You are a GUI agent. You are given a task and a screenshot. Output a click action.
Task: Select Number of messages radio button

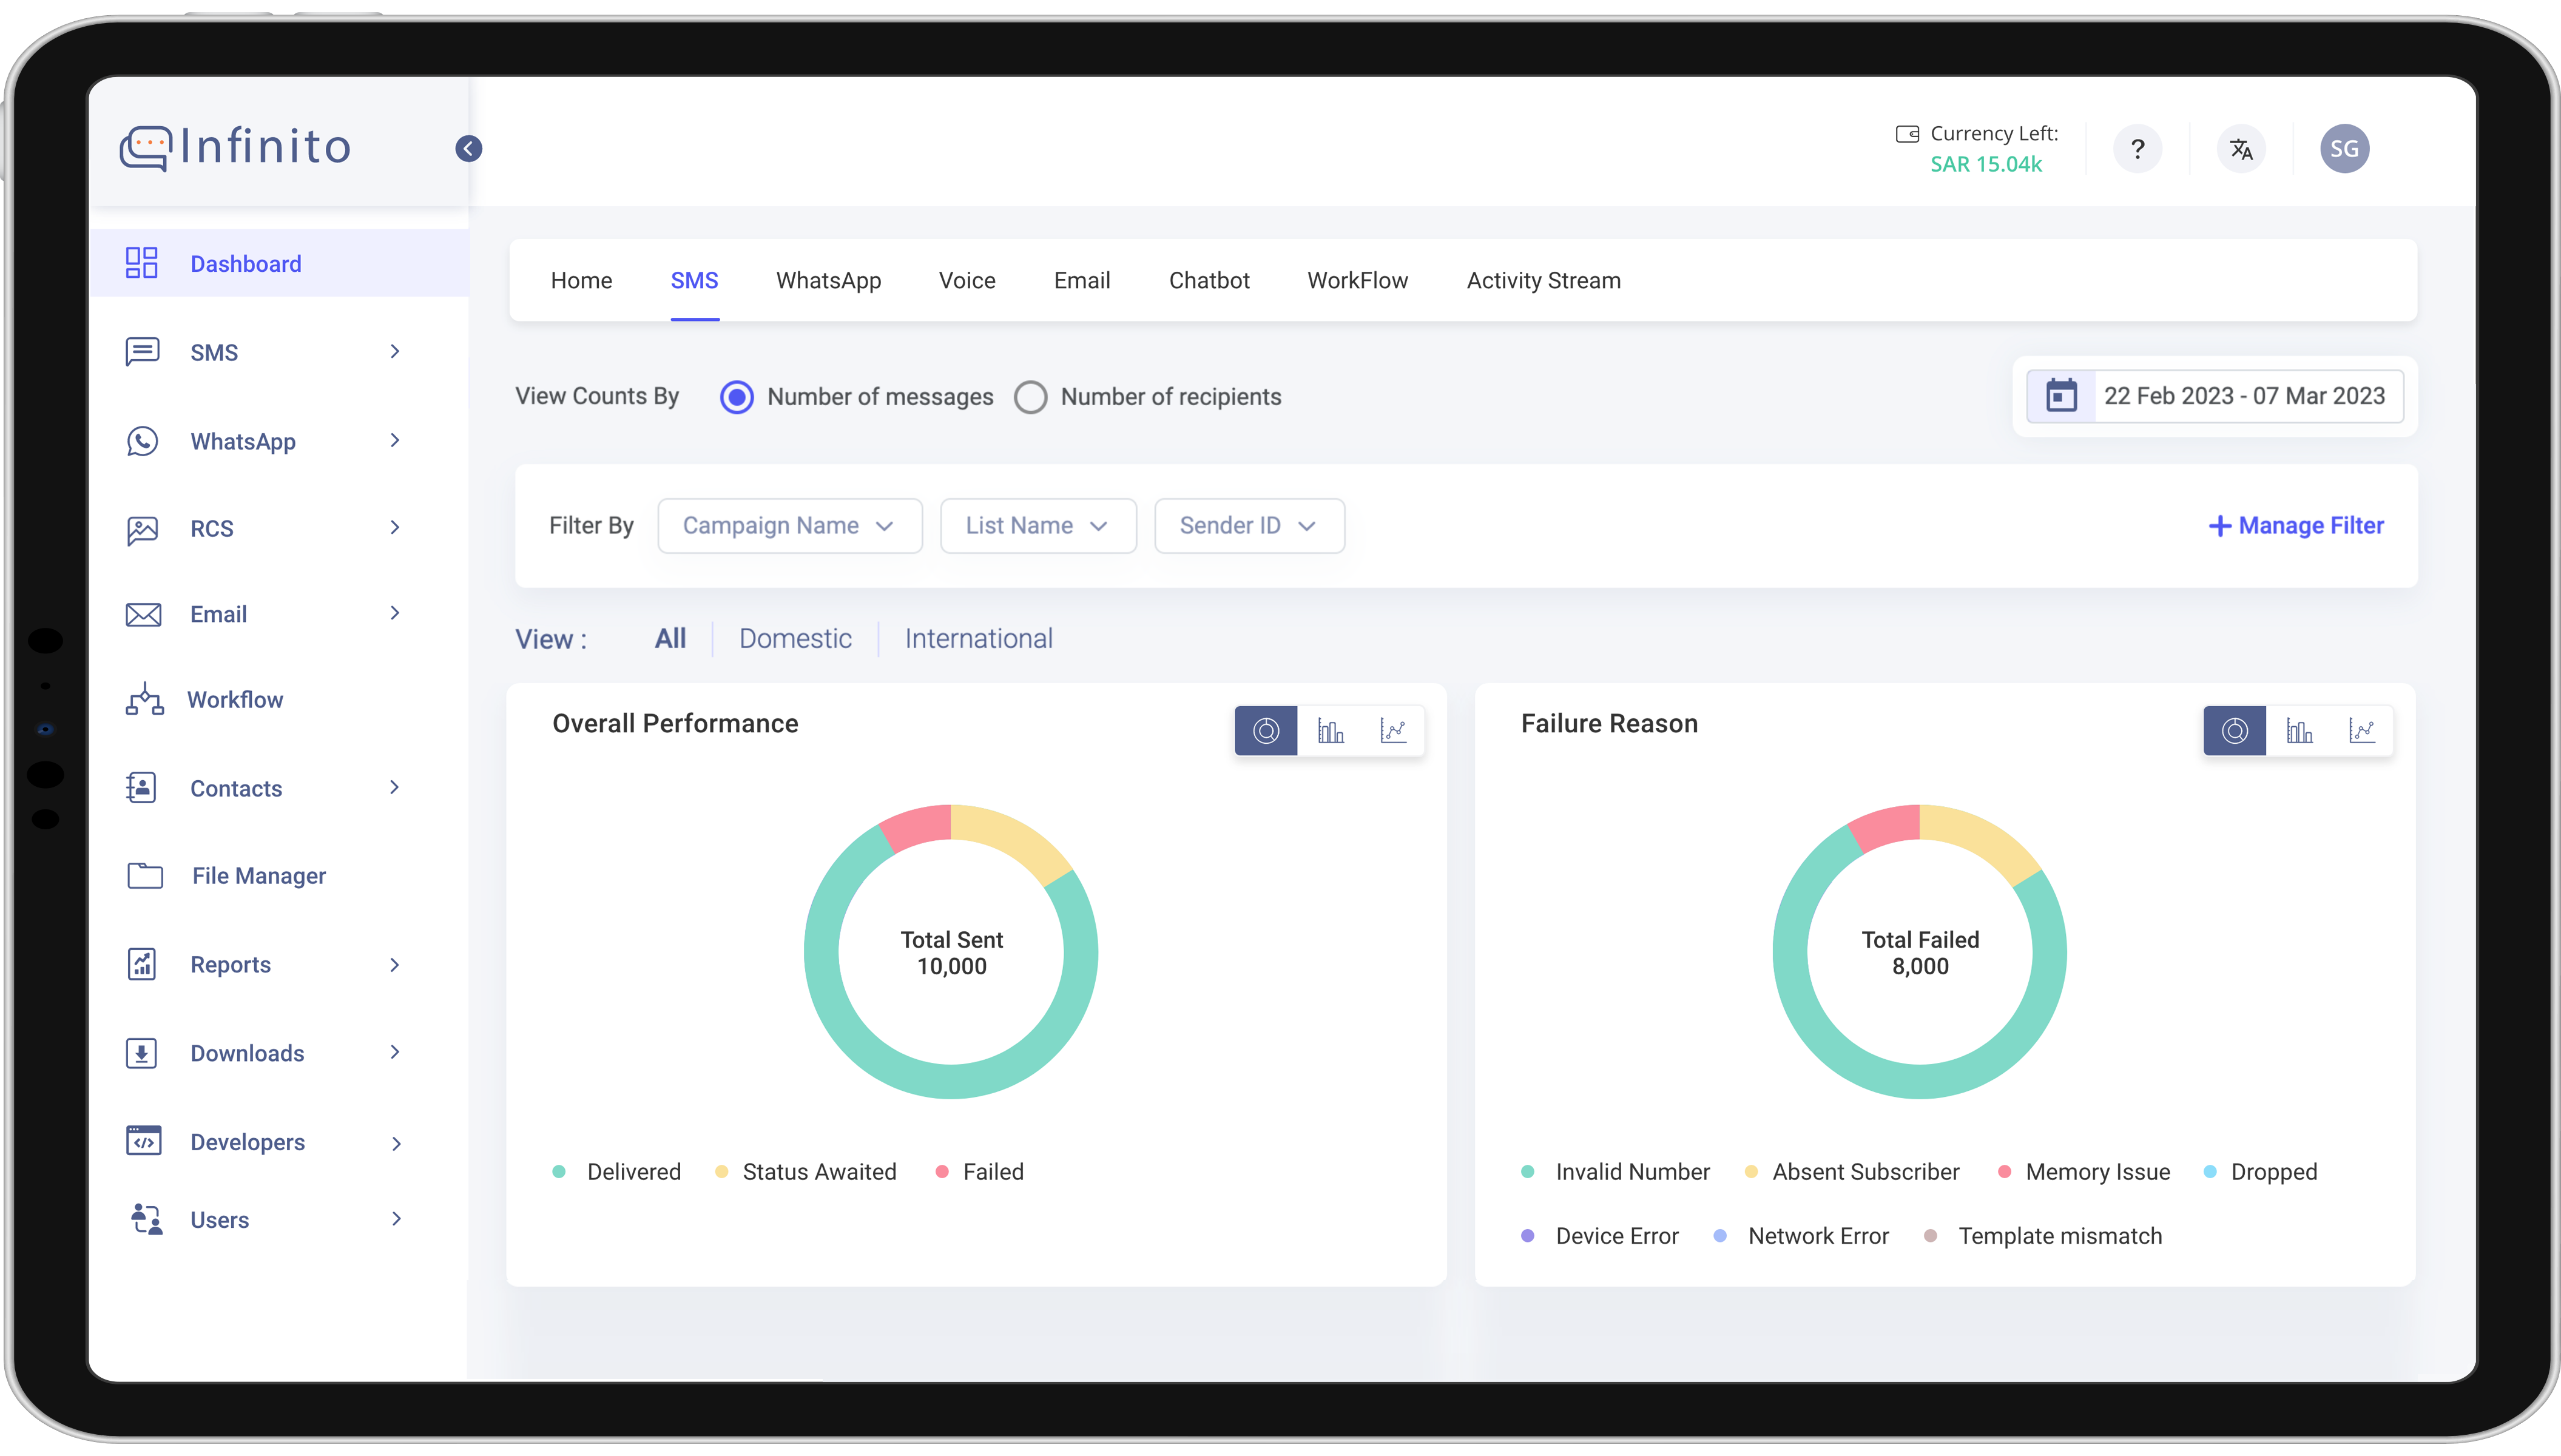(x=737, y=397)
